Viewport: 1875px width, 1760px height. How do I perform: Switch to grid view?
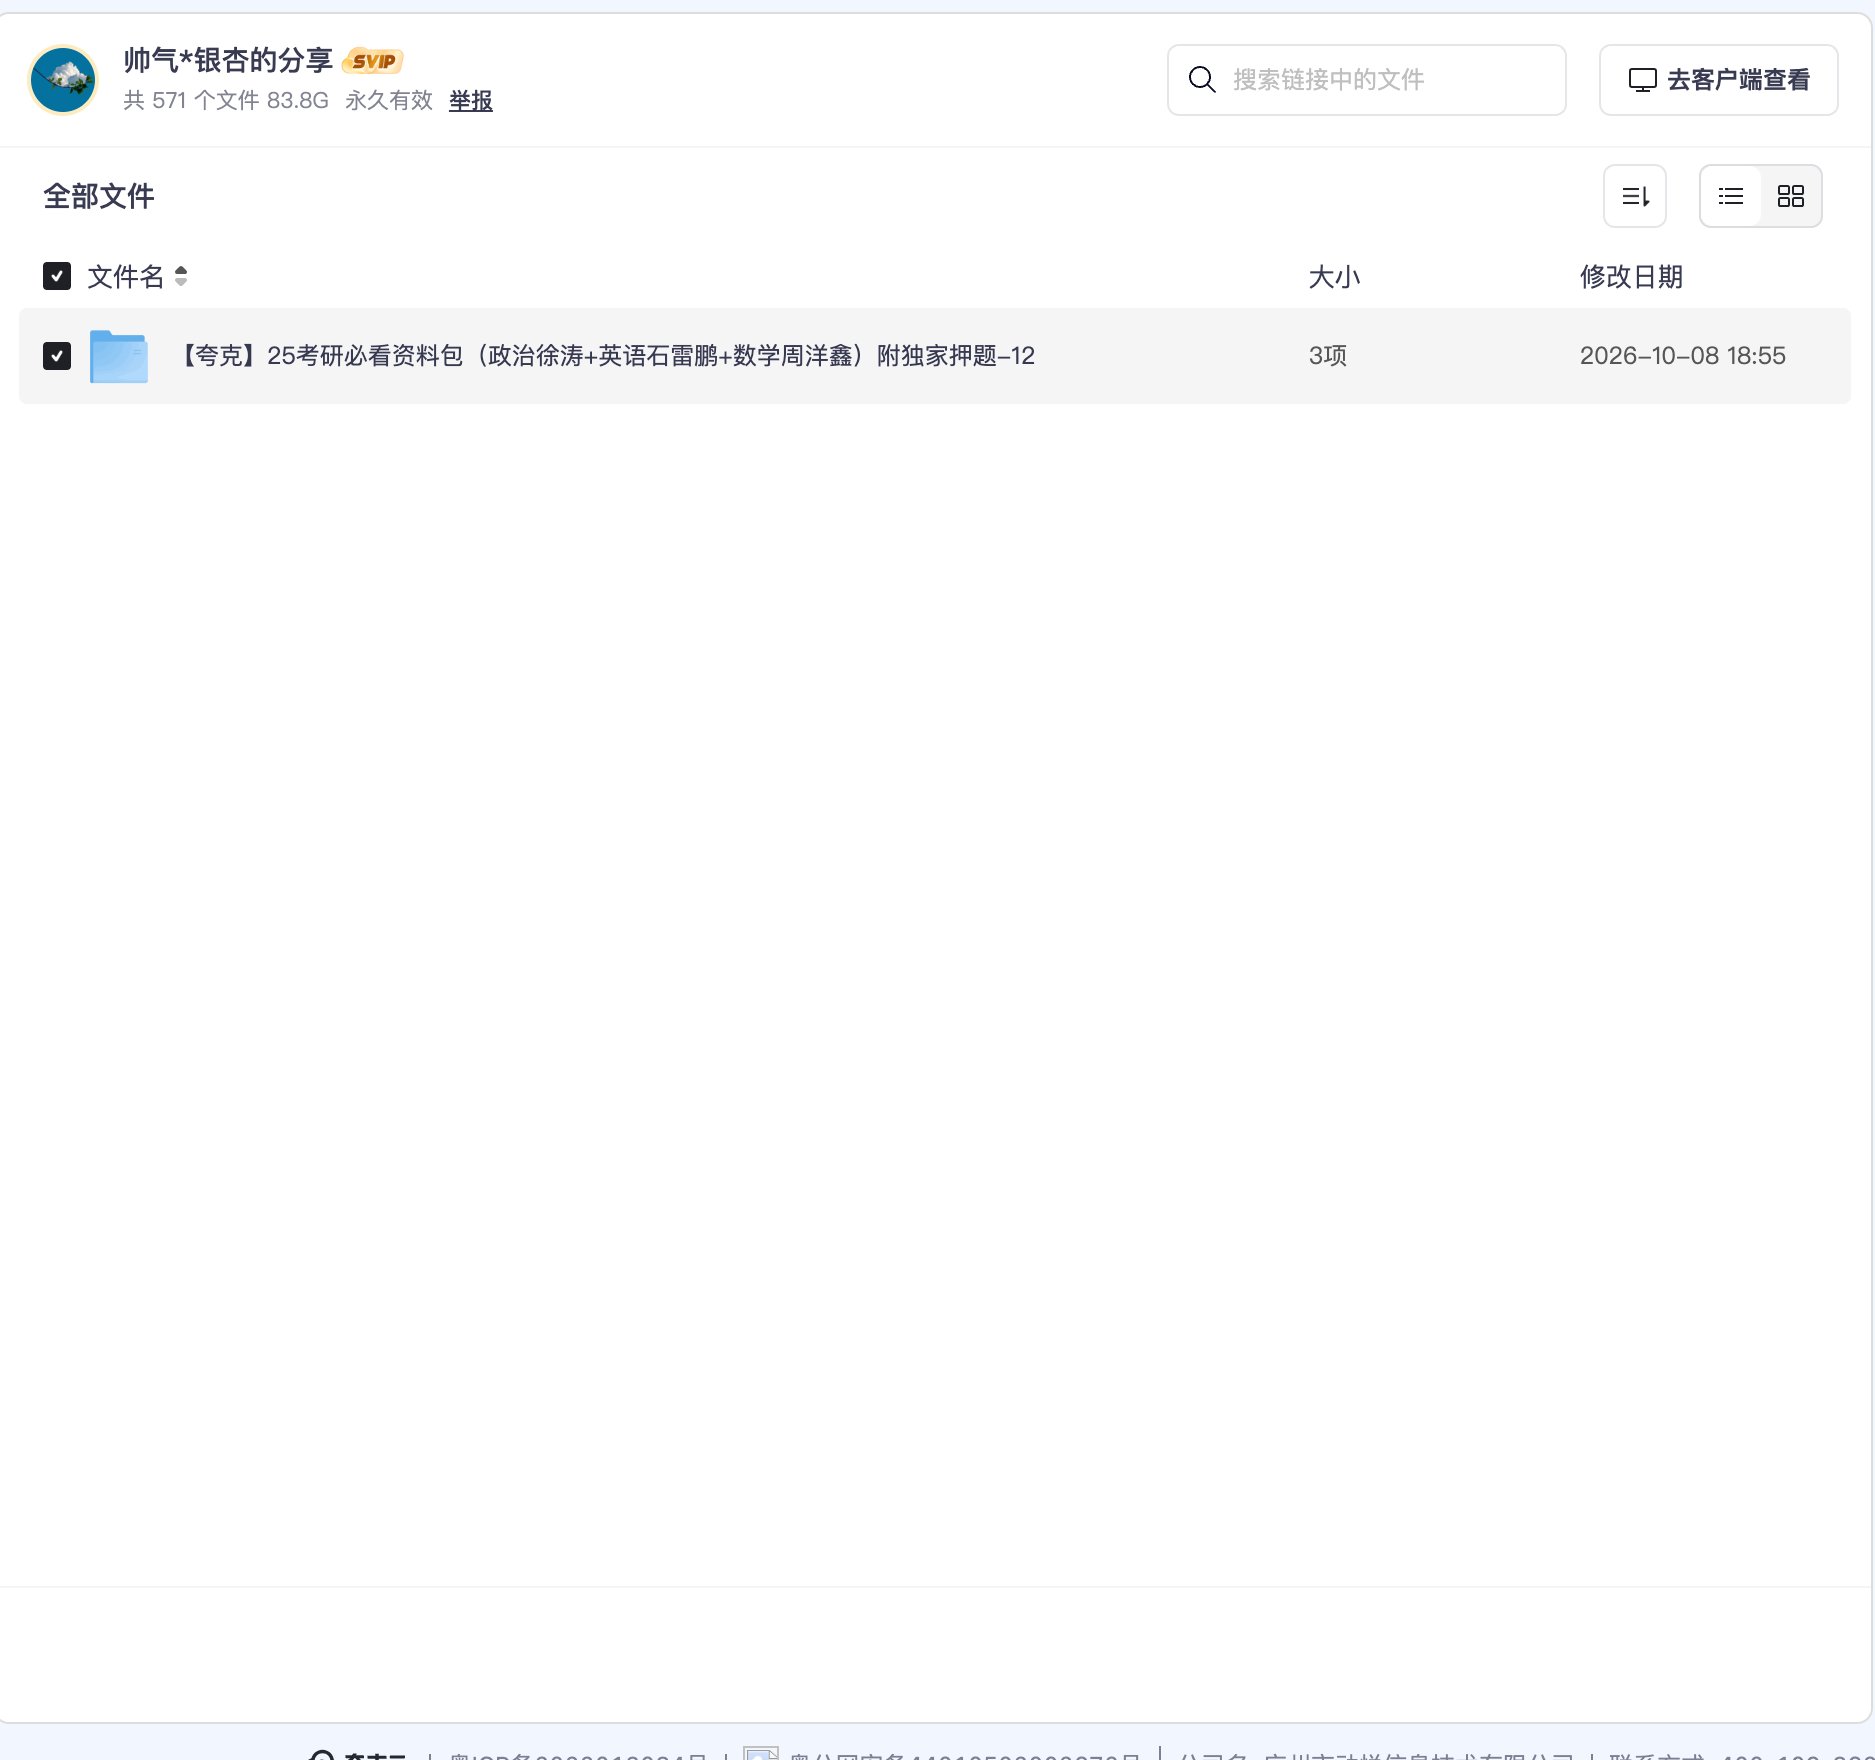click(1791, 196)
